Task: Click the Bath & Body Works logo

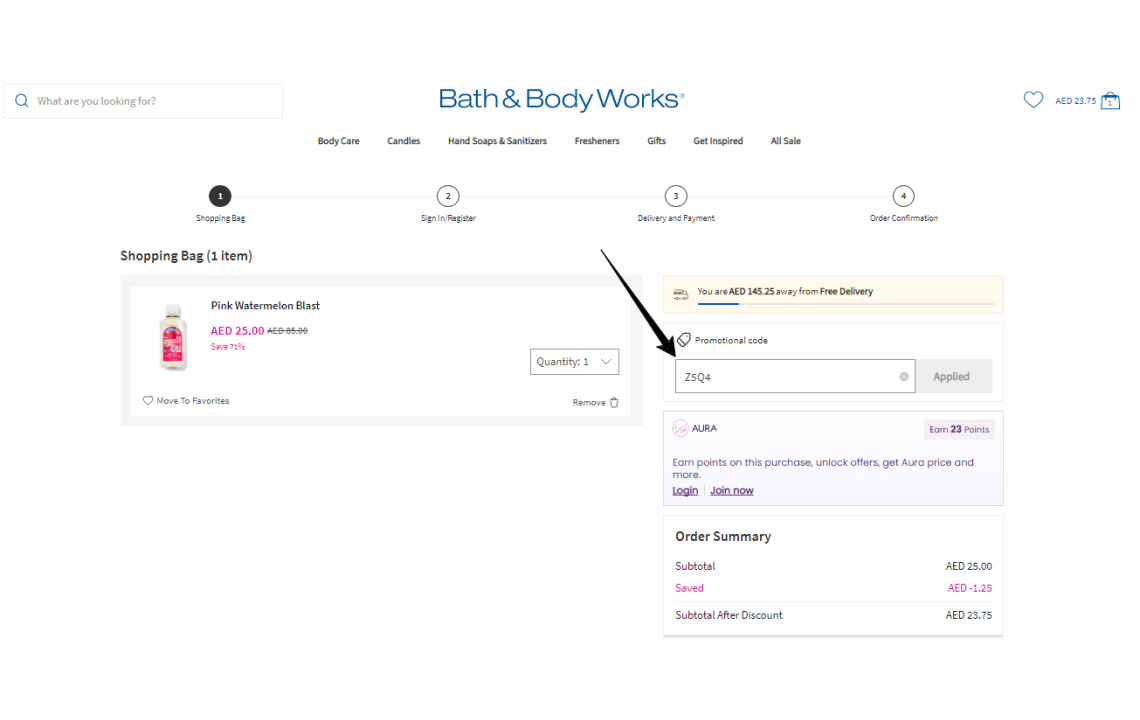Action: click(561, 99)
